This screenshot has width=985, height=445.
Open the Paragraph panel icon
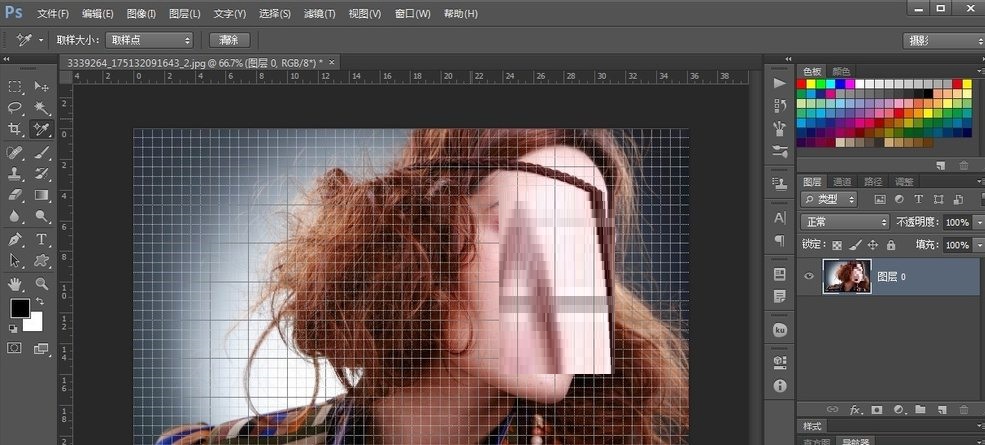pyautogui.click(x=780, y=241)
